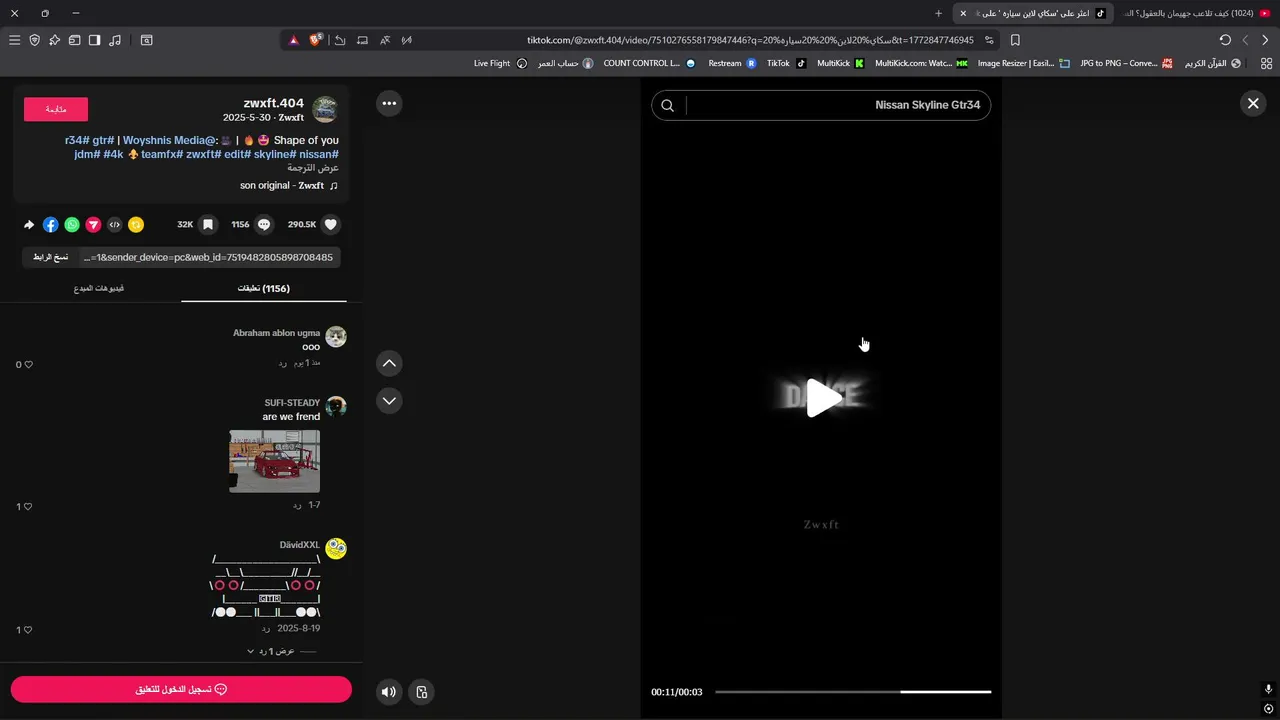Close the video viewer with the X button
Viewport: 1280px width, 720px height.
(1253, 103)
